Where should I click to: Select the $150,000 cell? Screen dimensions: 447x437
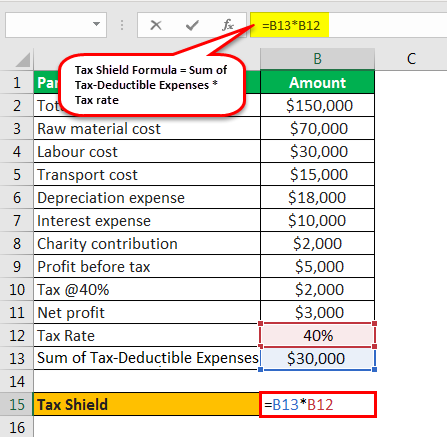pyautogui.click(x=317, y=105)
